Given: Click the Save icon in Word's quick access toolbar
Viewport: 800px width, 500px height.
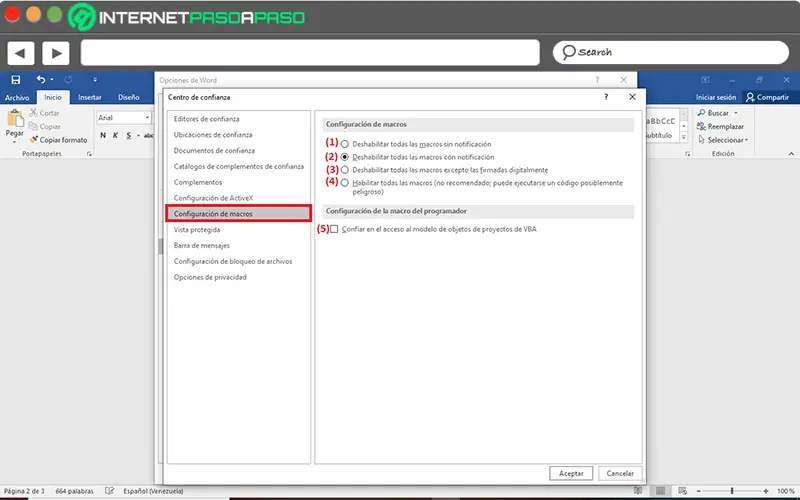Looking at the screenshot, I should [16, 80].
